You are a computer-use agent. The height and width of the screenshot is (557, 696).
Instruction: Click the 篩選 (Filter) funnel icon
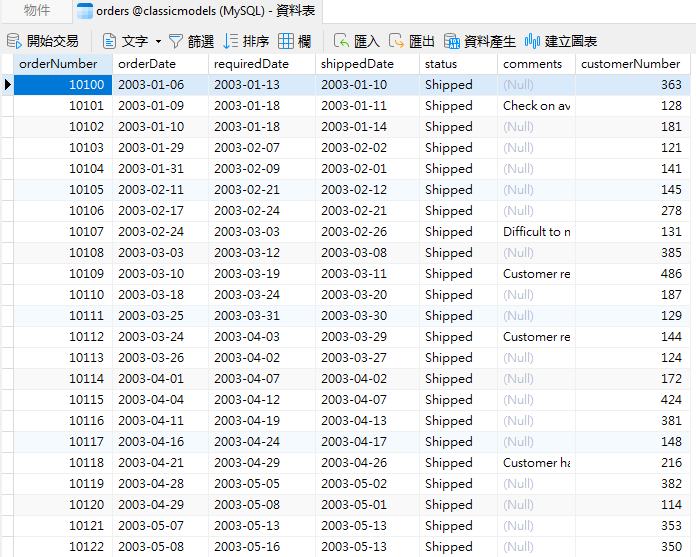(x=176, y=41)
